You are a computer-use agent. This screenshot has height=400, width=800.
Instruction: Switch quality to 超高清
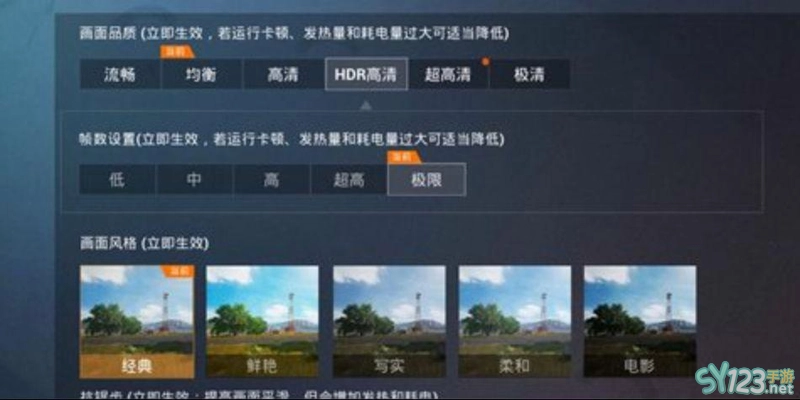coord(448,74)
